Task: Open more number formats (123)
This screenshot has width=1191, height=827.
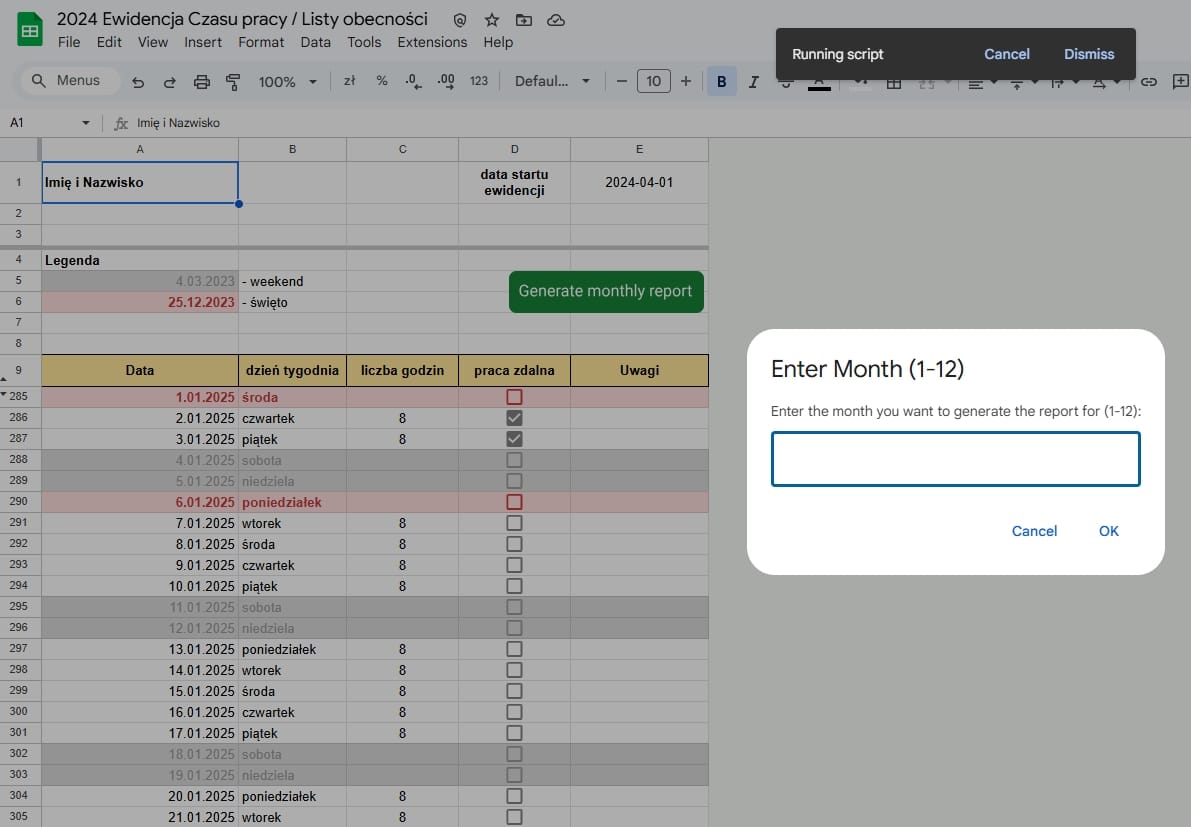Action: [479, 80]
